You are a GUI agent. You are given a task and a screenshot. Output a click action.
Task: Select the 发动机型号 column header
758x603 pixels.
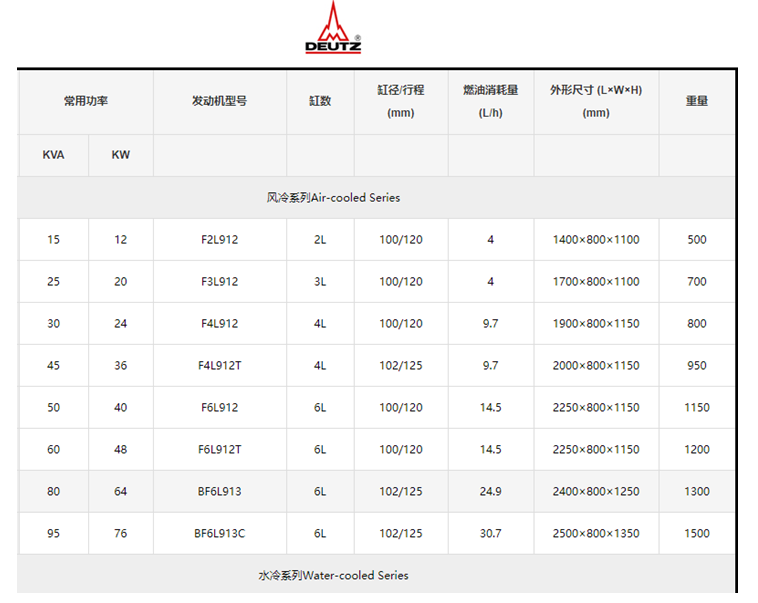(x=219, y=101)
